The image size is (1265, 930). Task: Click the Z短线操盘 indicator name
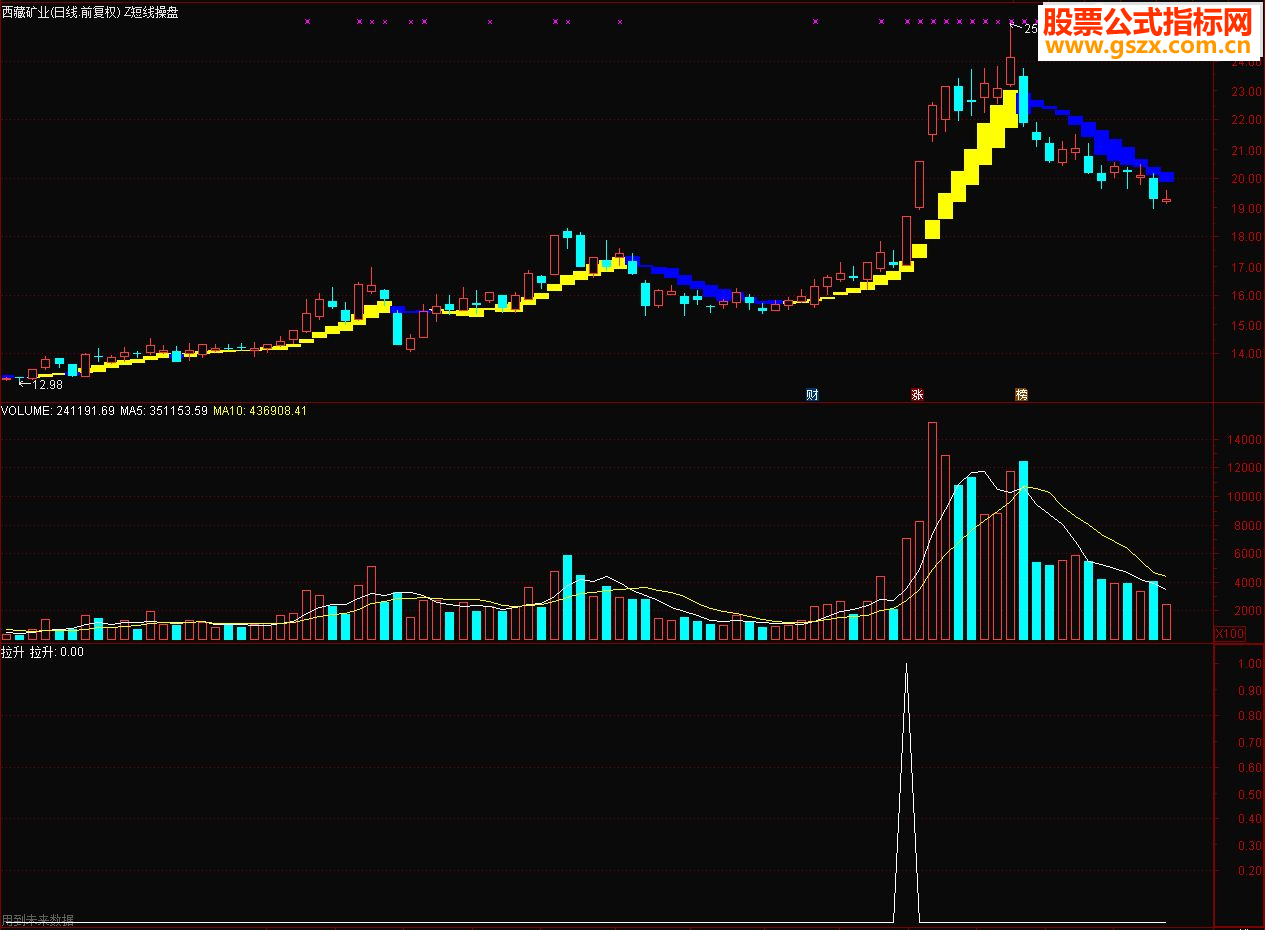coord(151,12)
